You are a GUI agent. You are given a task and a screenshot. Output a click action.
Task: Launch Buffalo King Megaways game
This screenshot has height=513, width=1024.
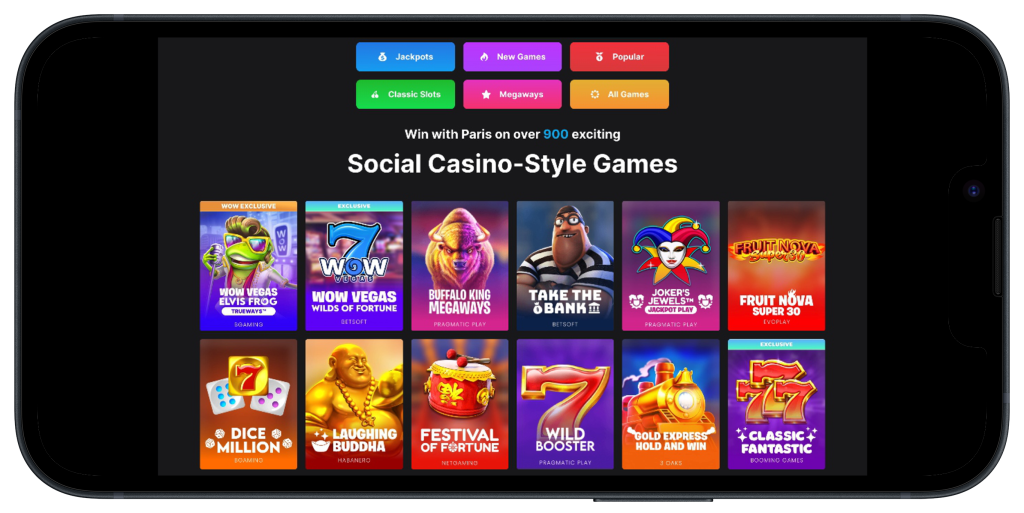click(460, 266)
